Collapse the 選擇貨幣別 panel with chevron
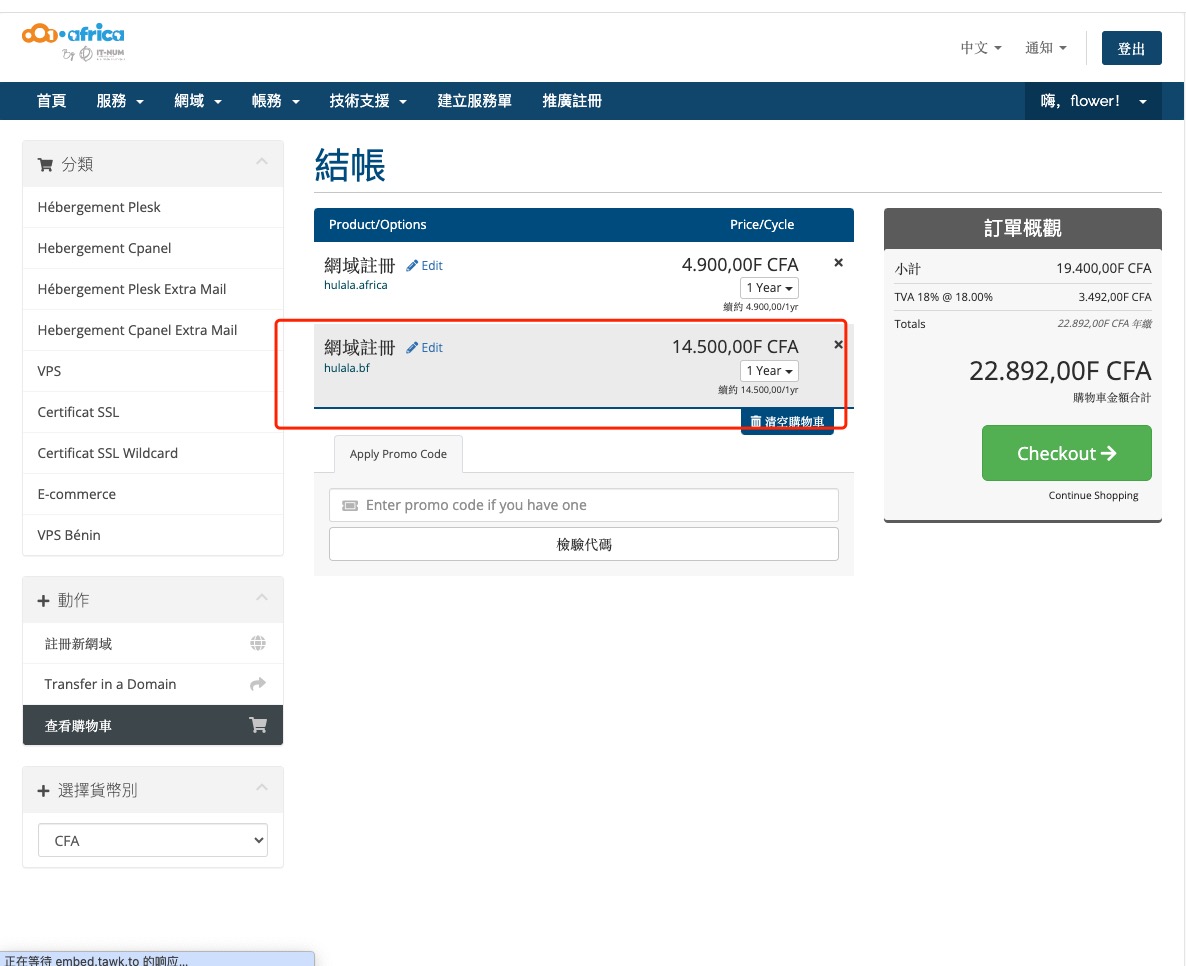 click(x=262, y=787)
